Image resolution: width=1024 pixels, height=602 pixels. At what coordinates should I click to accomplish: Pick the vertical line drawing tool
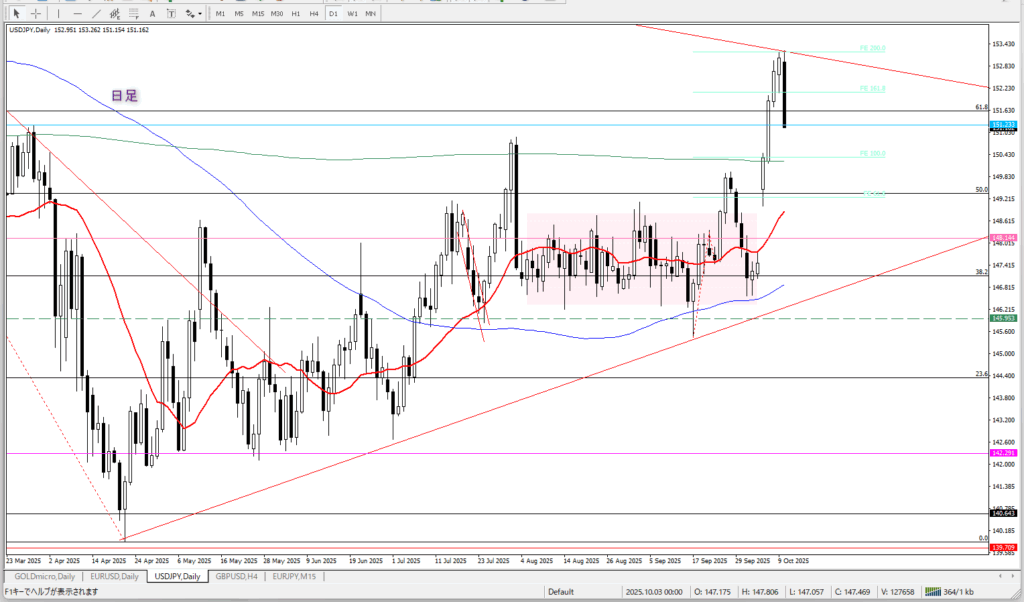(59, 13)
